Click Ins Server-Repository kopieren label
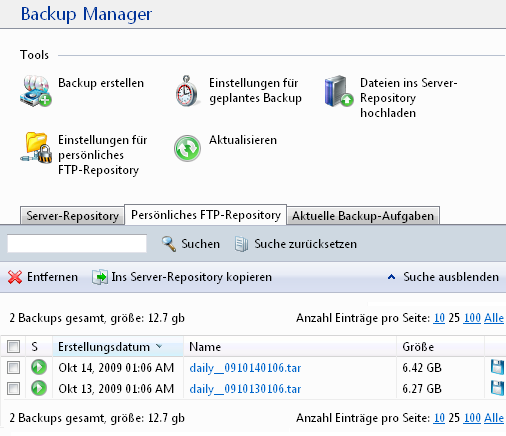The height and width of the screenshot is (436, 506). [x=192, y=277]
